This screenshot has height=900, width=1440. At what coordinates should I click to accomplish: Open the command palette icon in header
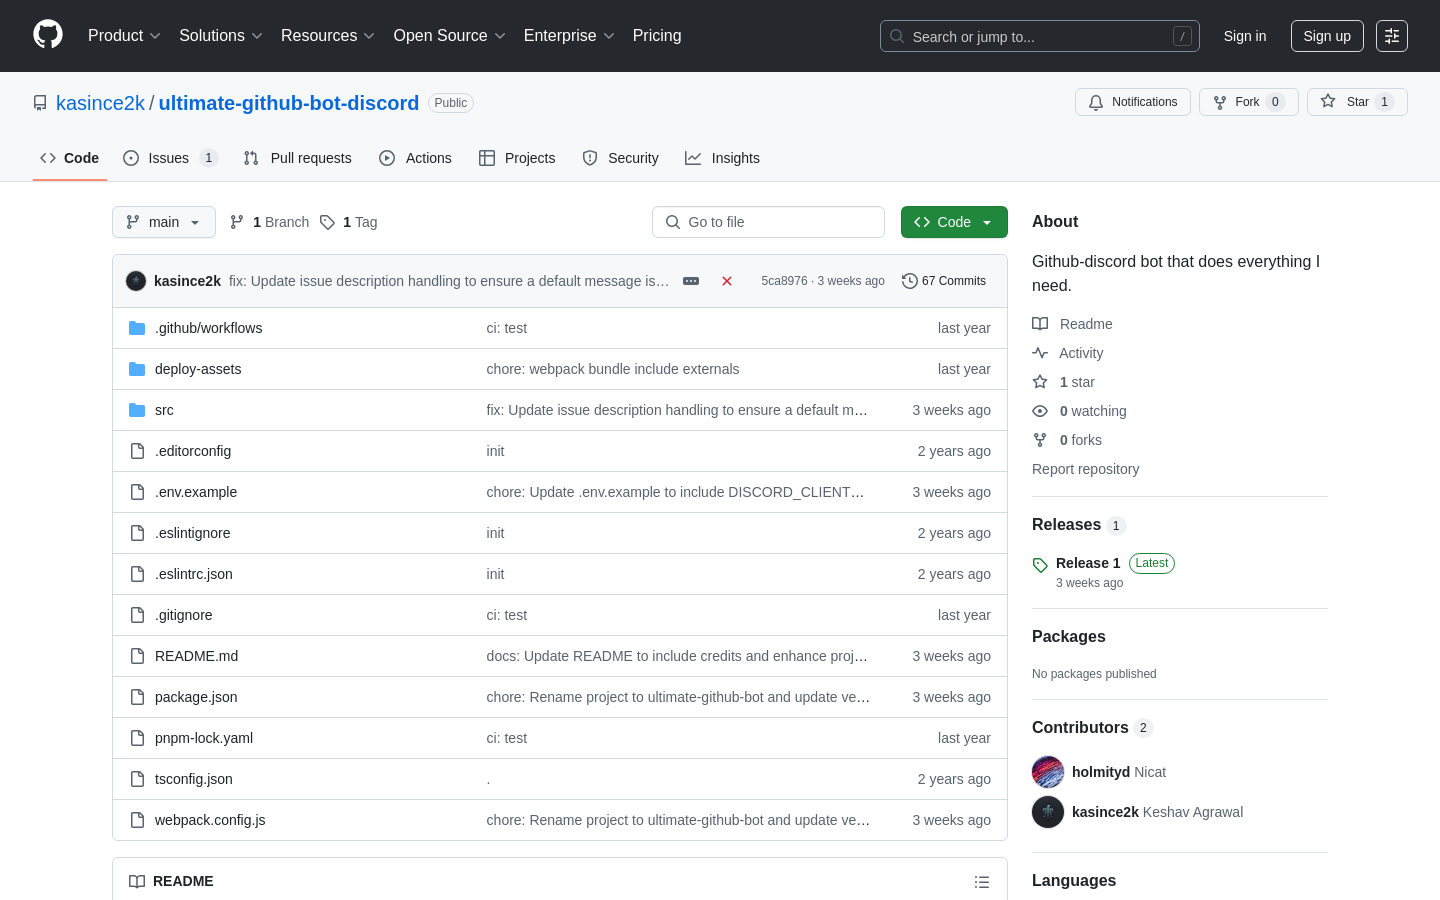(1392, 36)
